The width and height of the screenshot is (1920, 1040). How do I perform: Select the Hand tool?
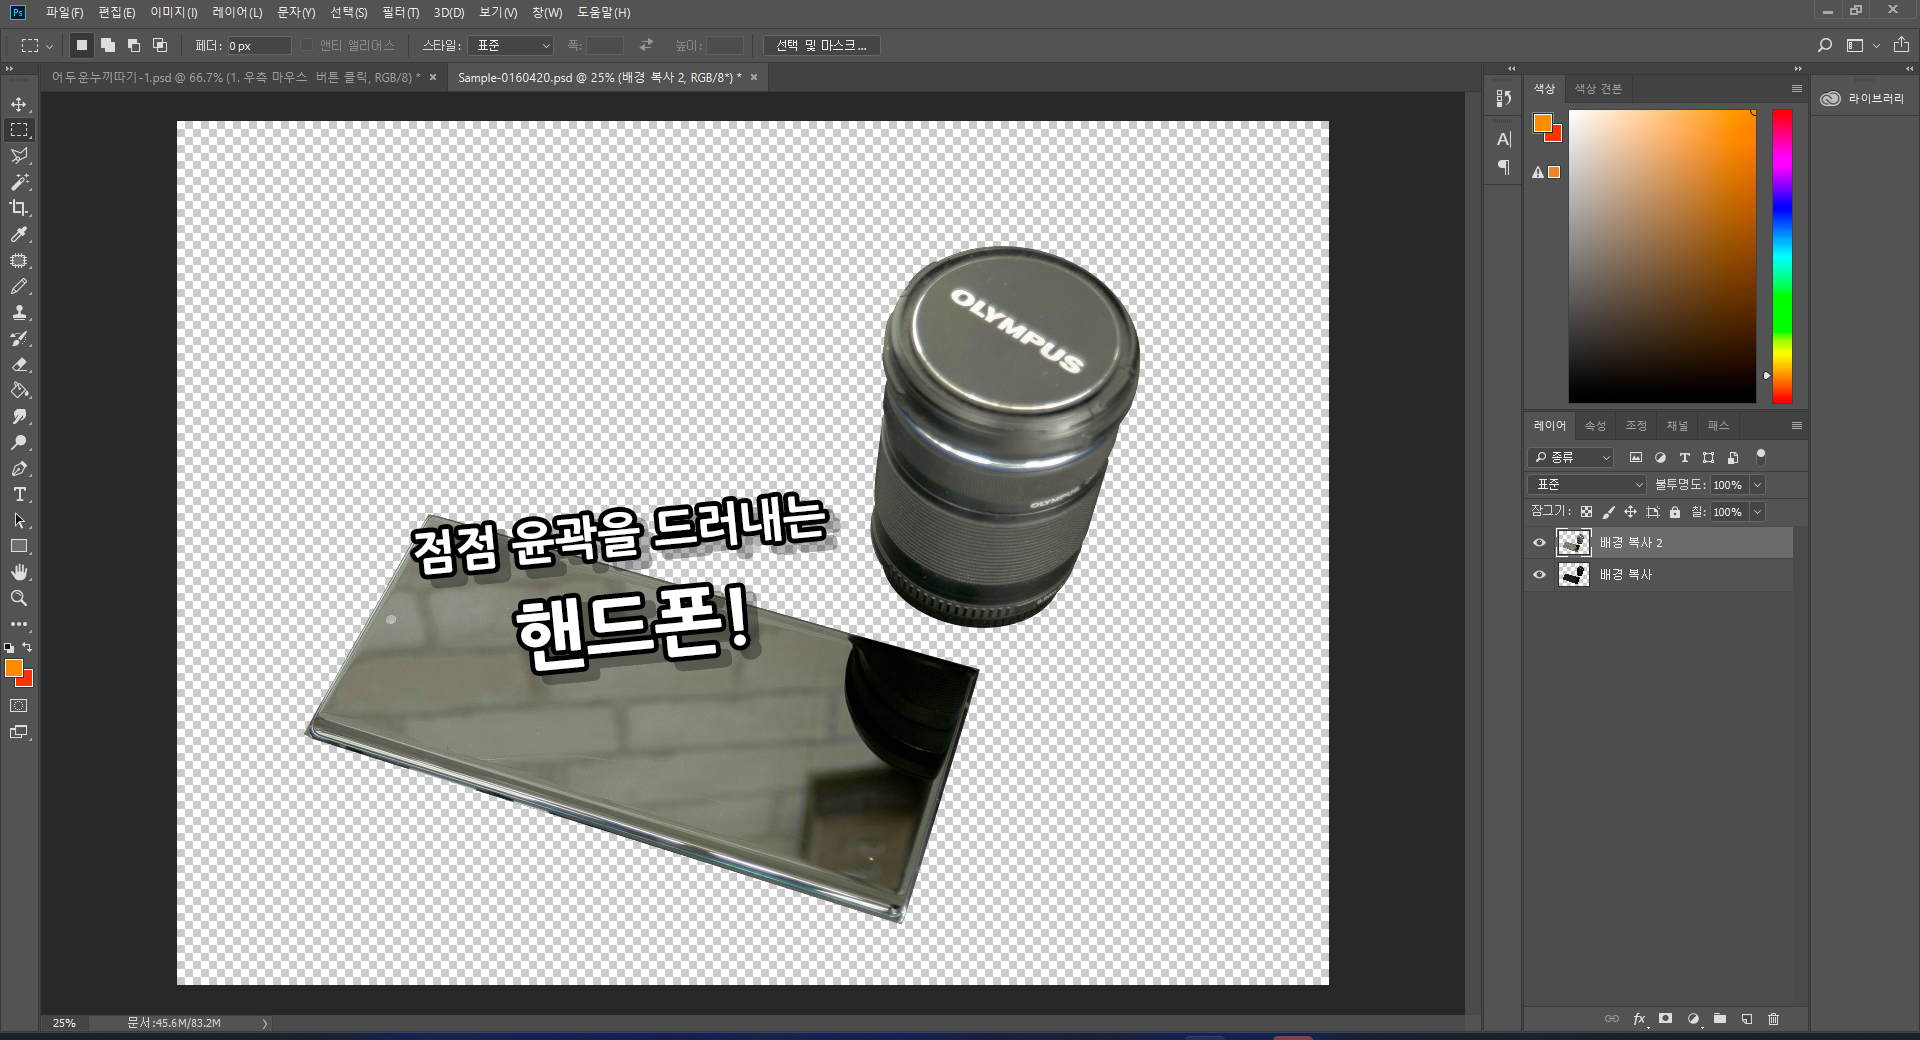point(19,572)
